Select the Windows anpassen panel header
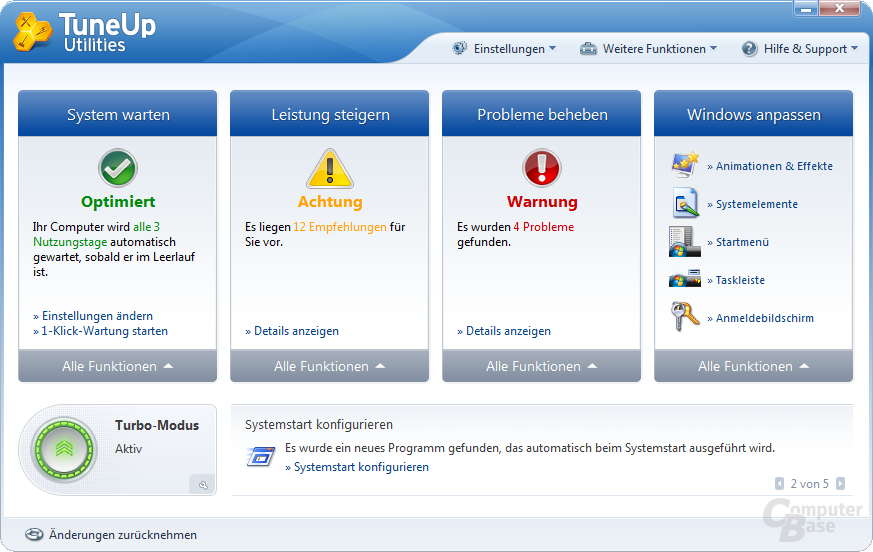Viewport: 873px width, 552px height. tap(753, 114)
